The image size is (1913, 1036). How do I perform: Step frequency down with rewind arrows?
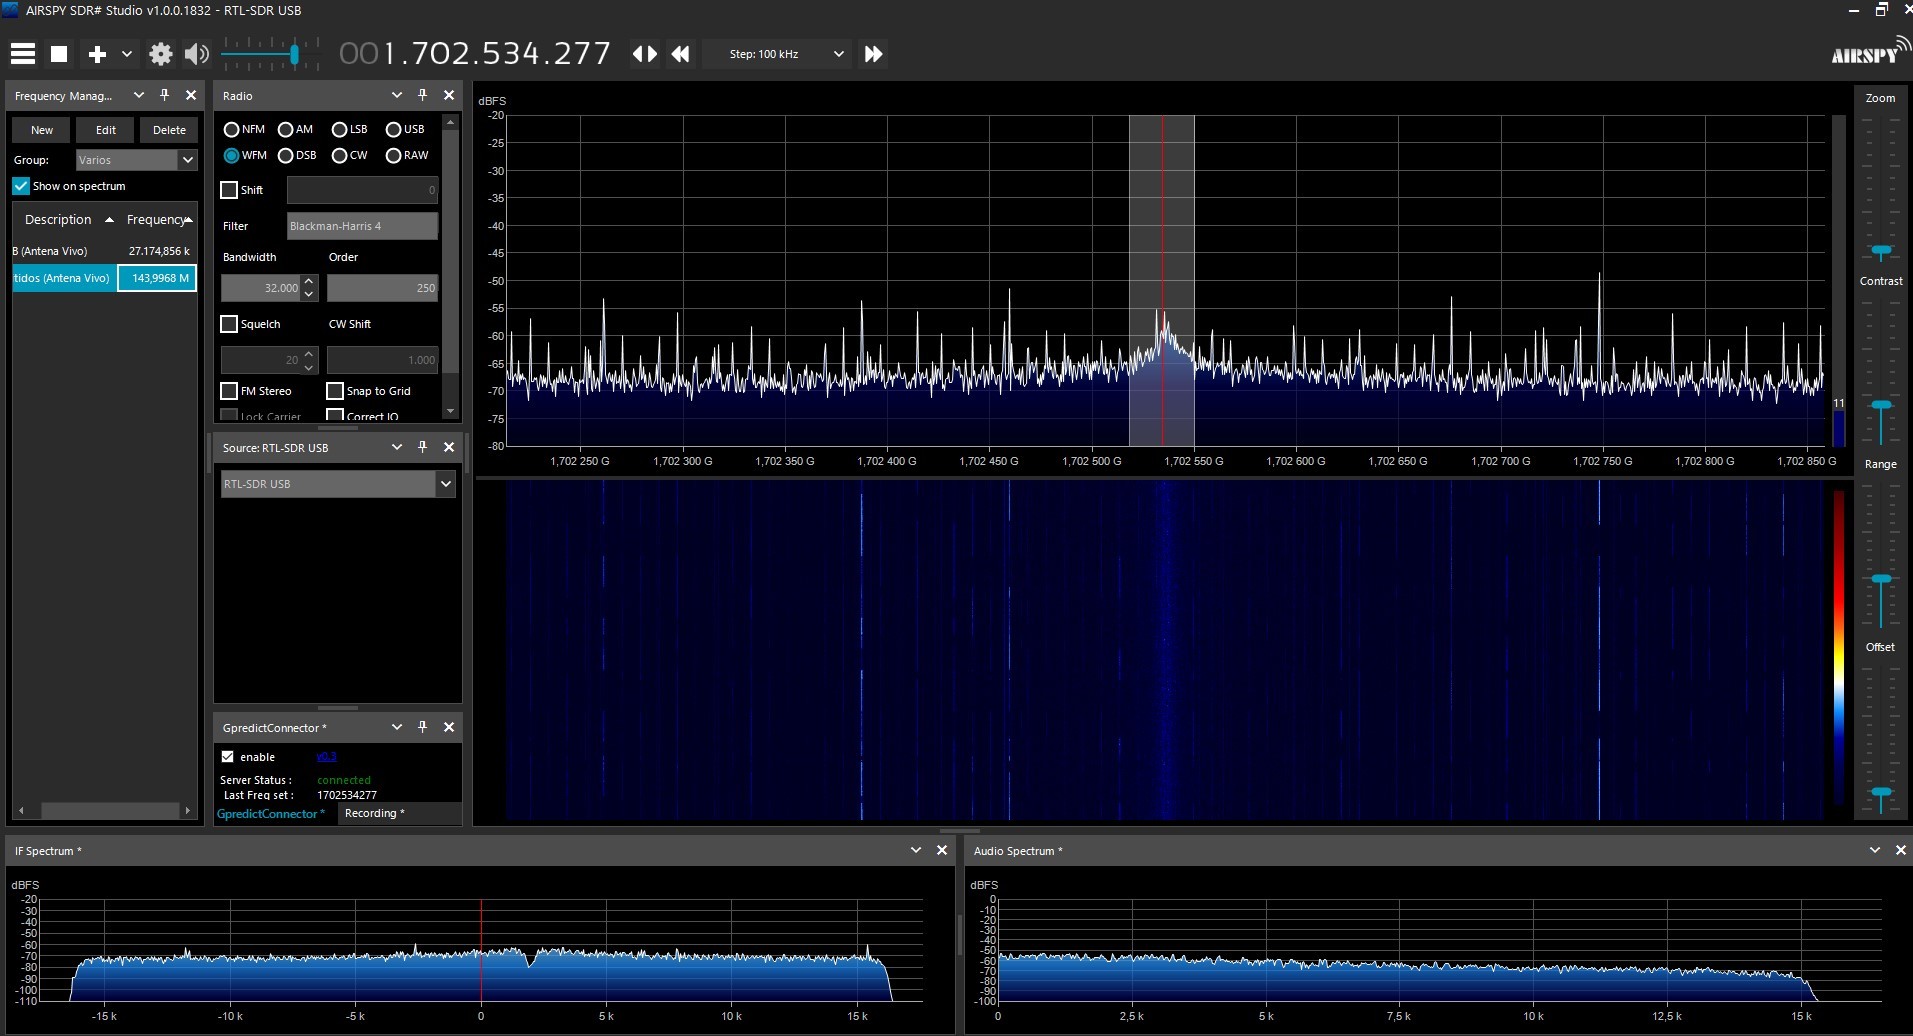coord(681,54)
